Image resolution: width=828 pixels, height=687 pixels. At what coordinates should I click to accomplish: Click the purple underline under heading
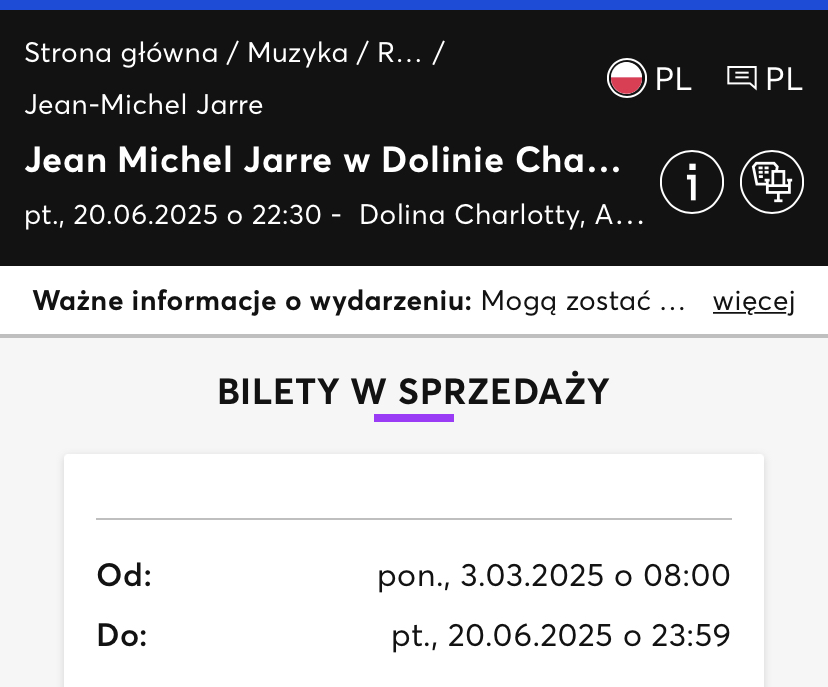[x=413, y=418]
